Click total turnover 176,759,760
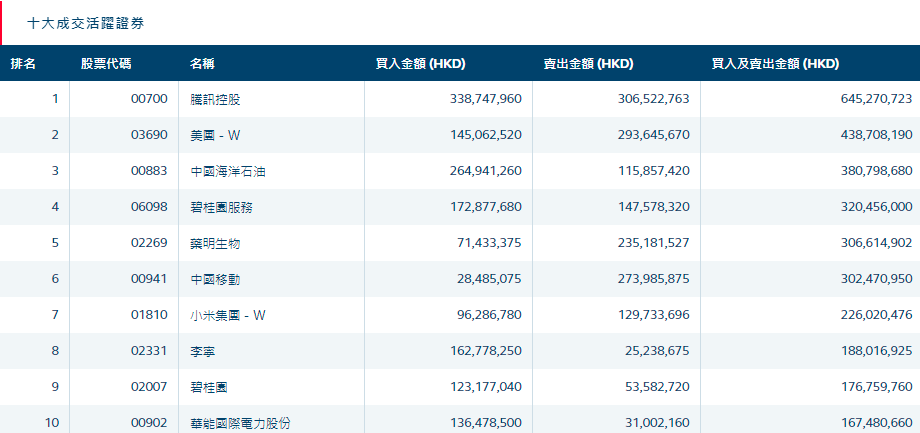Viewport: 920px width, 433px height. (x=877, y=387)
